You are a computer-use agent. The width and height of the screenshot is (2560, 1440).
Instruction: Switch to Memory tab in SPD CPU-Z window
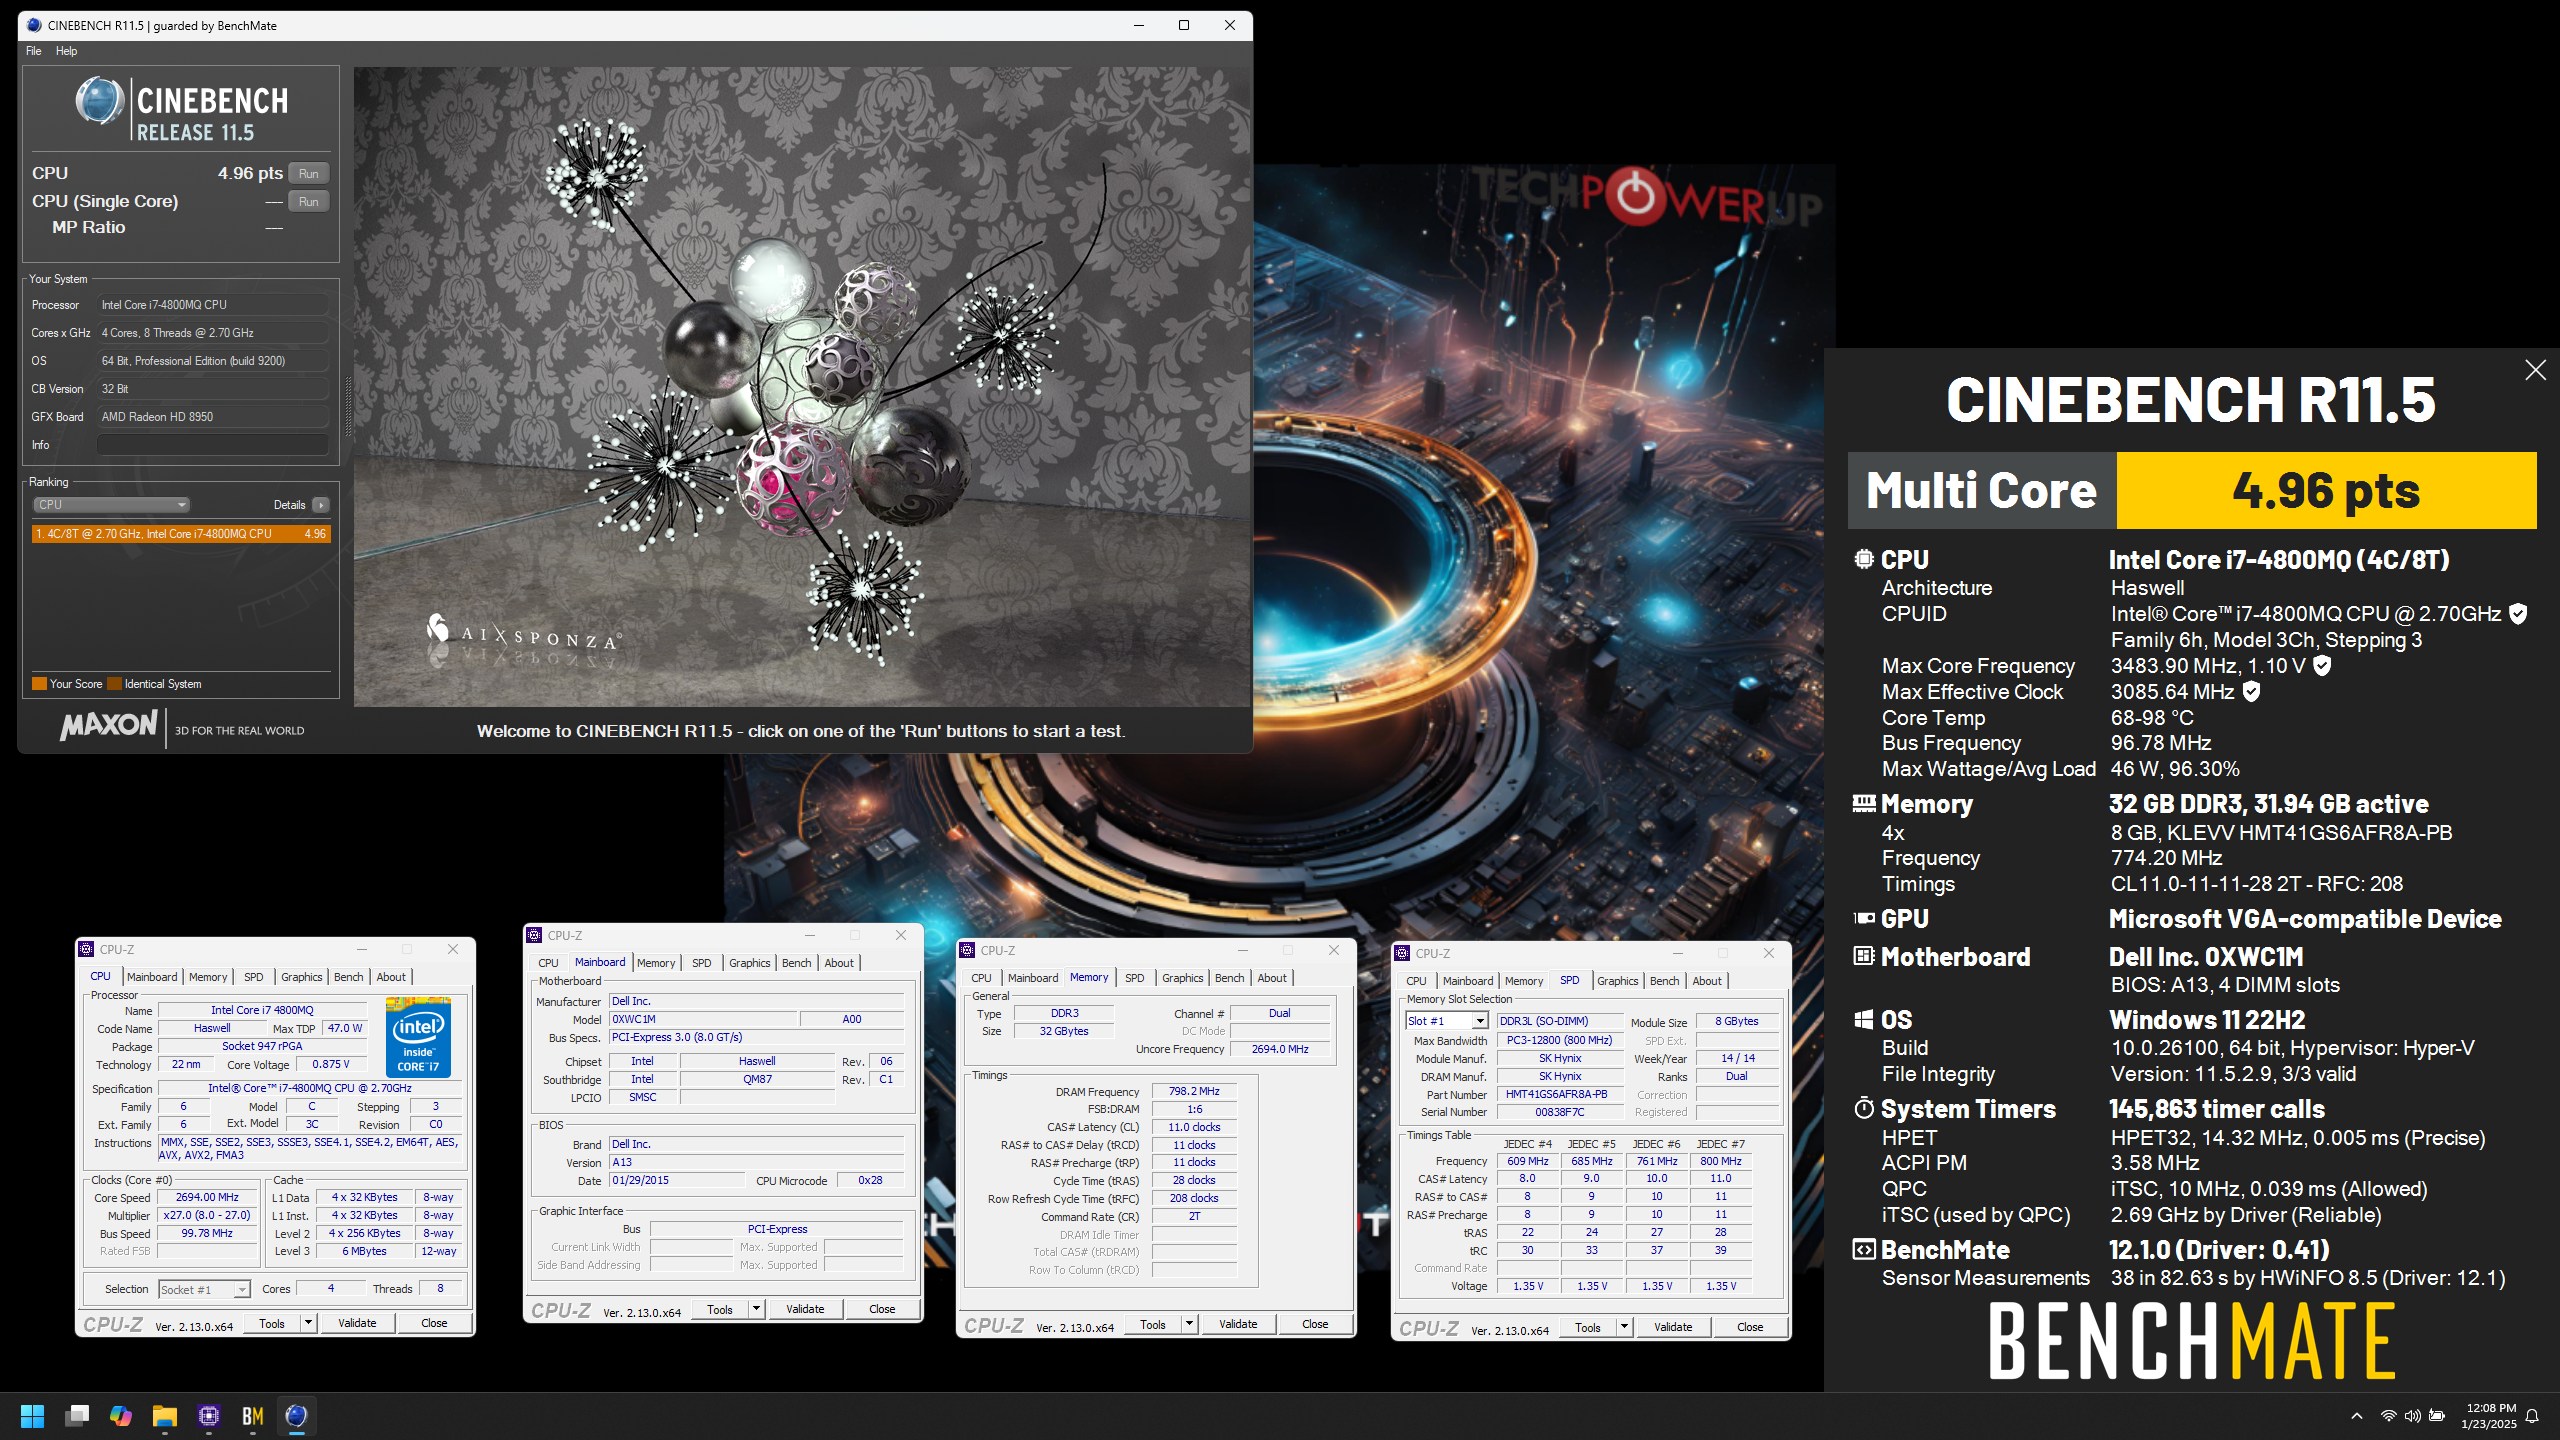click(x=1524, y=981)
